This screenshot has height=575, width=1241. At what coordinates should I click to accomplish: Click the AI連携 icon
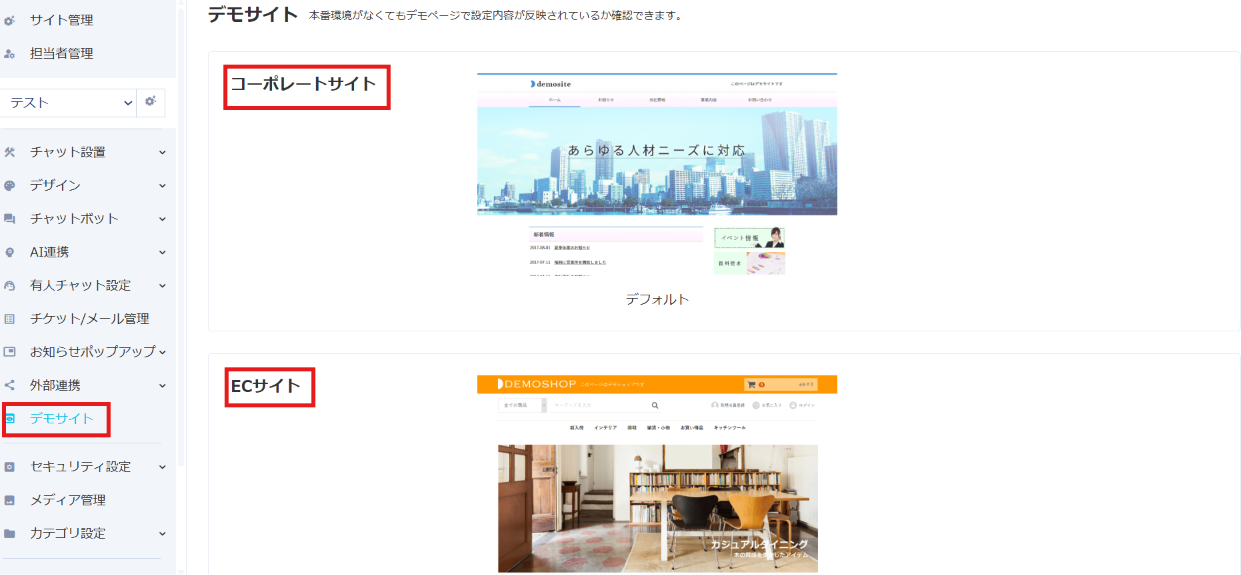click(10, 252)
